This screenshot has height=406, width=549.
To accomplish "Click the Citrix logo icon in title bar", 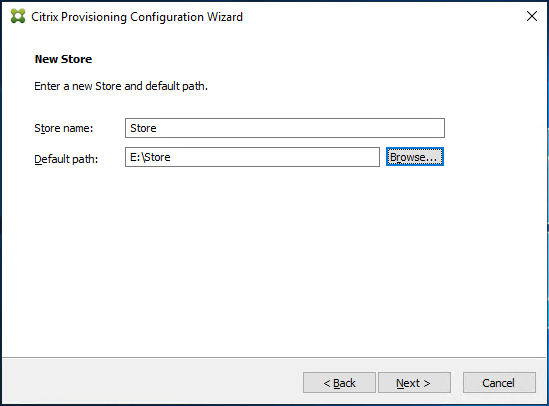I will [18, 16].
